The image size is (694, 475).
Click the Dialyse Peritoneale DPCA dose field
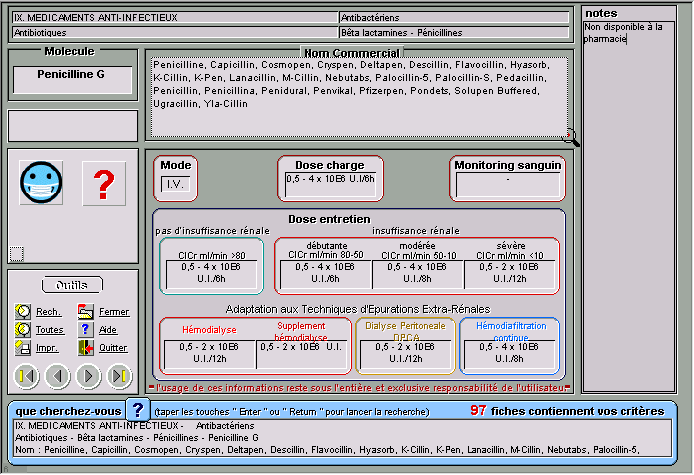coord(406,355)
